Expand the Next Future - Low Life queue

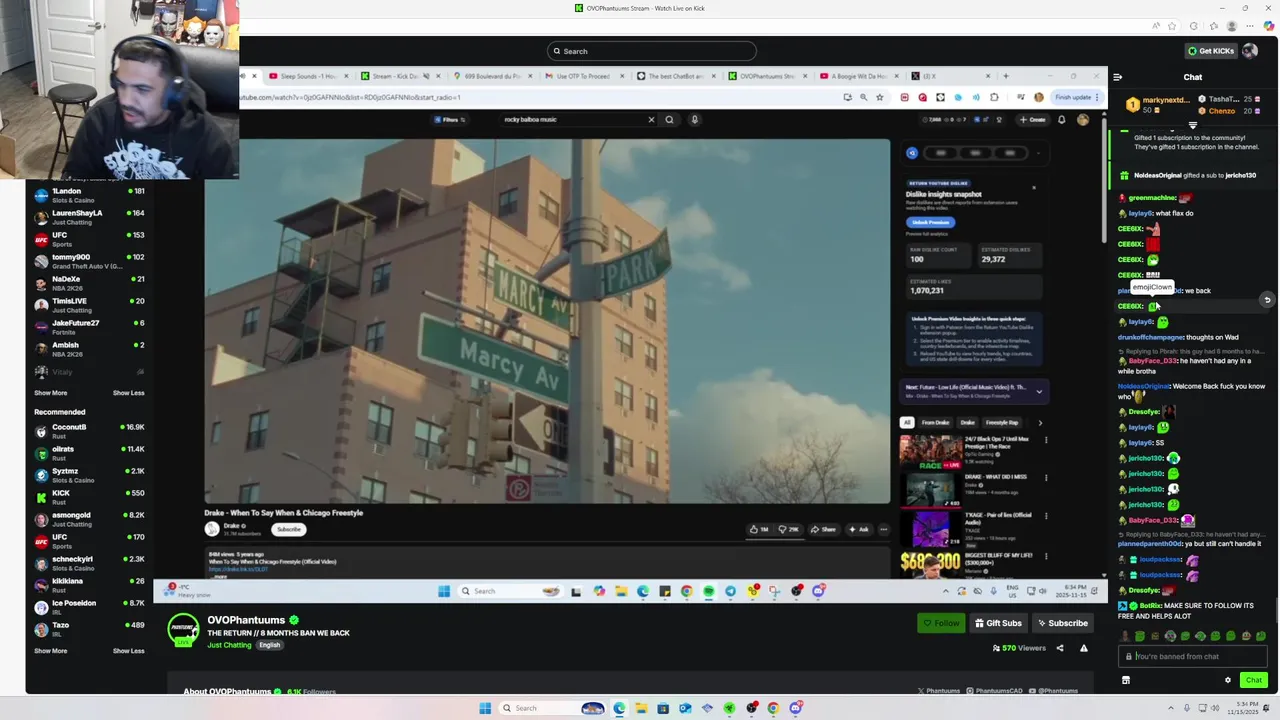click(x=1039, y=392)
